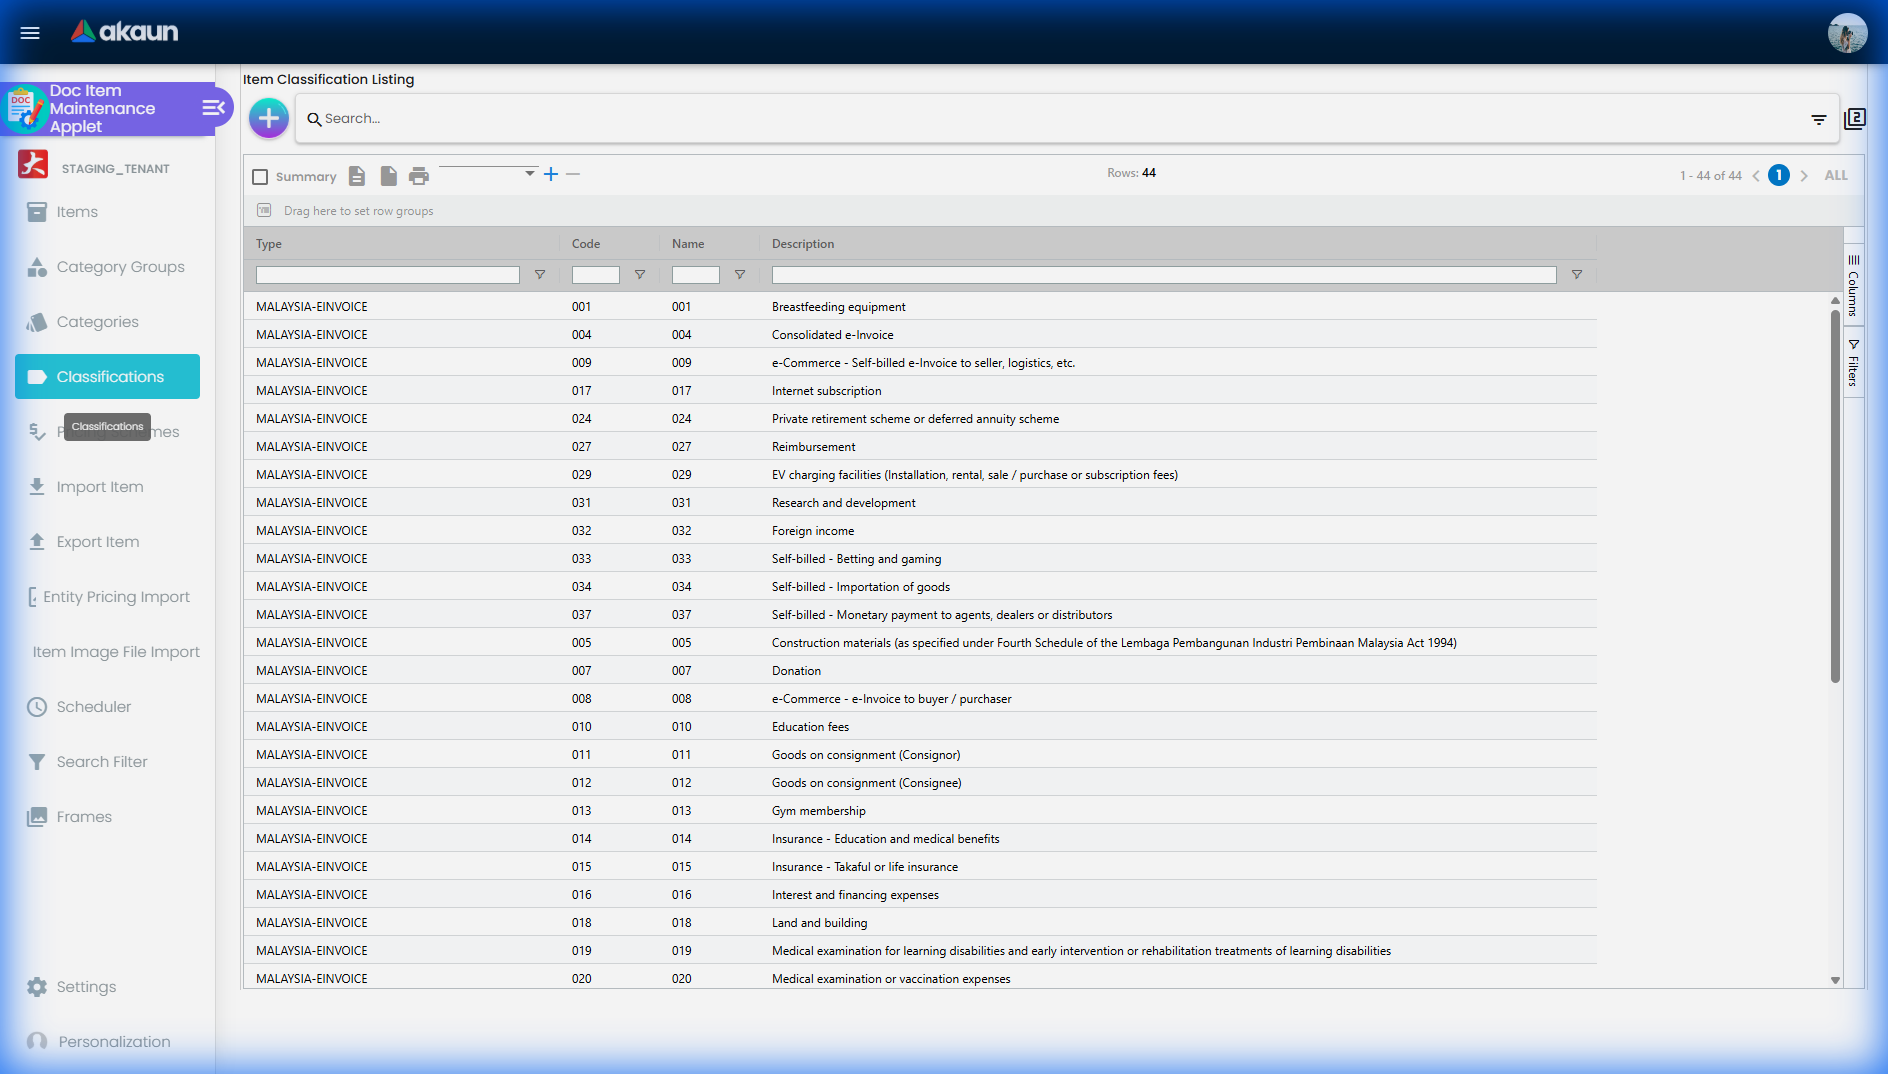Toggle the Summary checkbox
Image resolution: width=1888 pixels, height=1074 pixels.
coord(261,177)
